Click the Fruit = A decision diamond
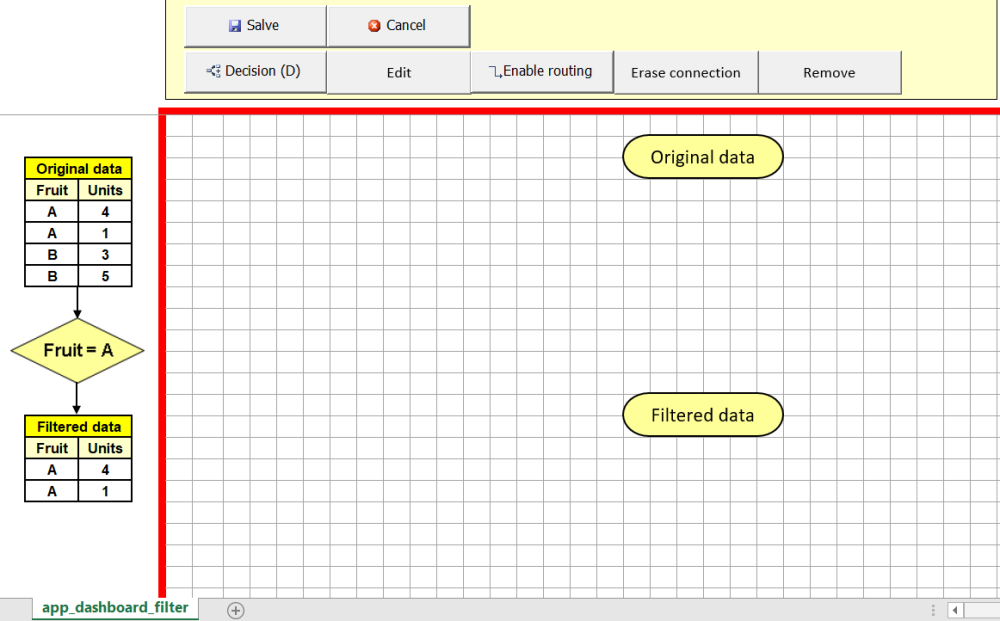Image resolution: width=1000 pixels, height=621 pixels. point(77,351)
